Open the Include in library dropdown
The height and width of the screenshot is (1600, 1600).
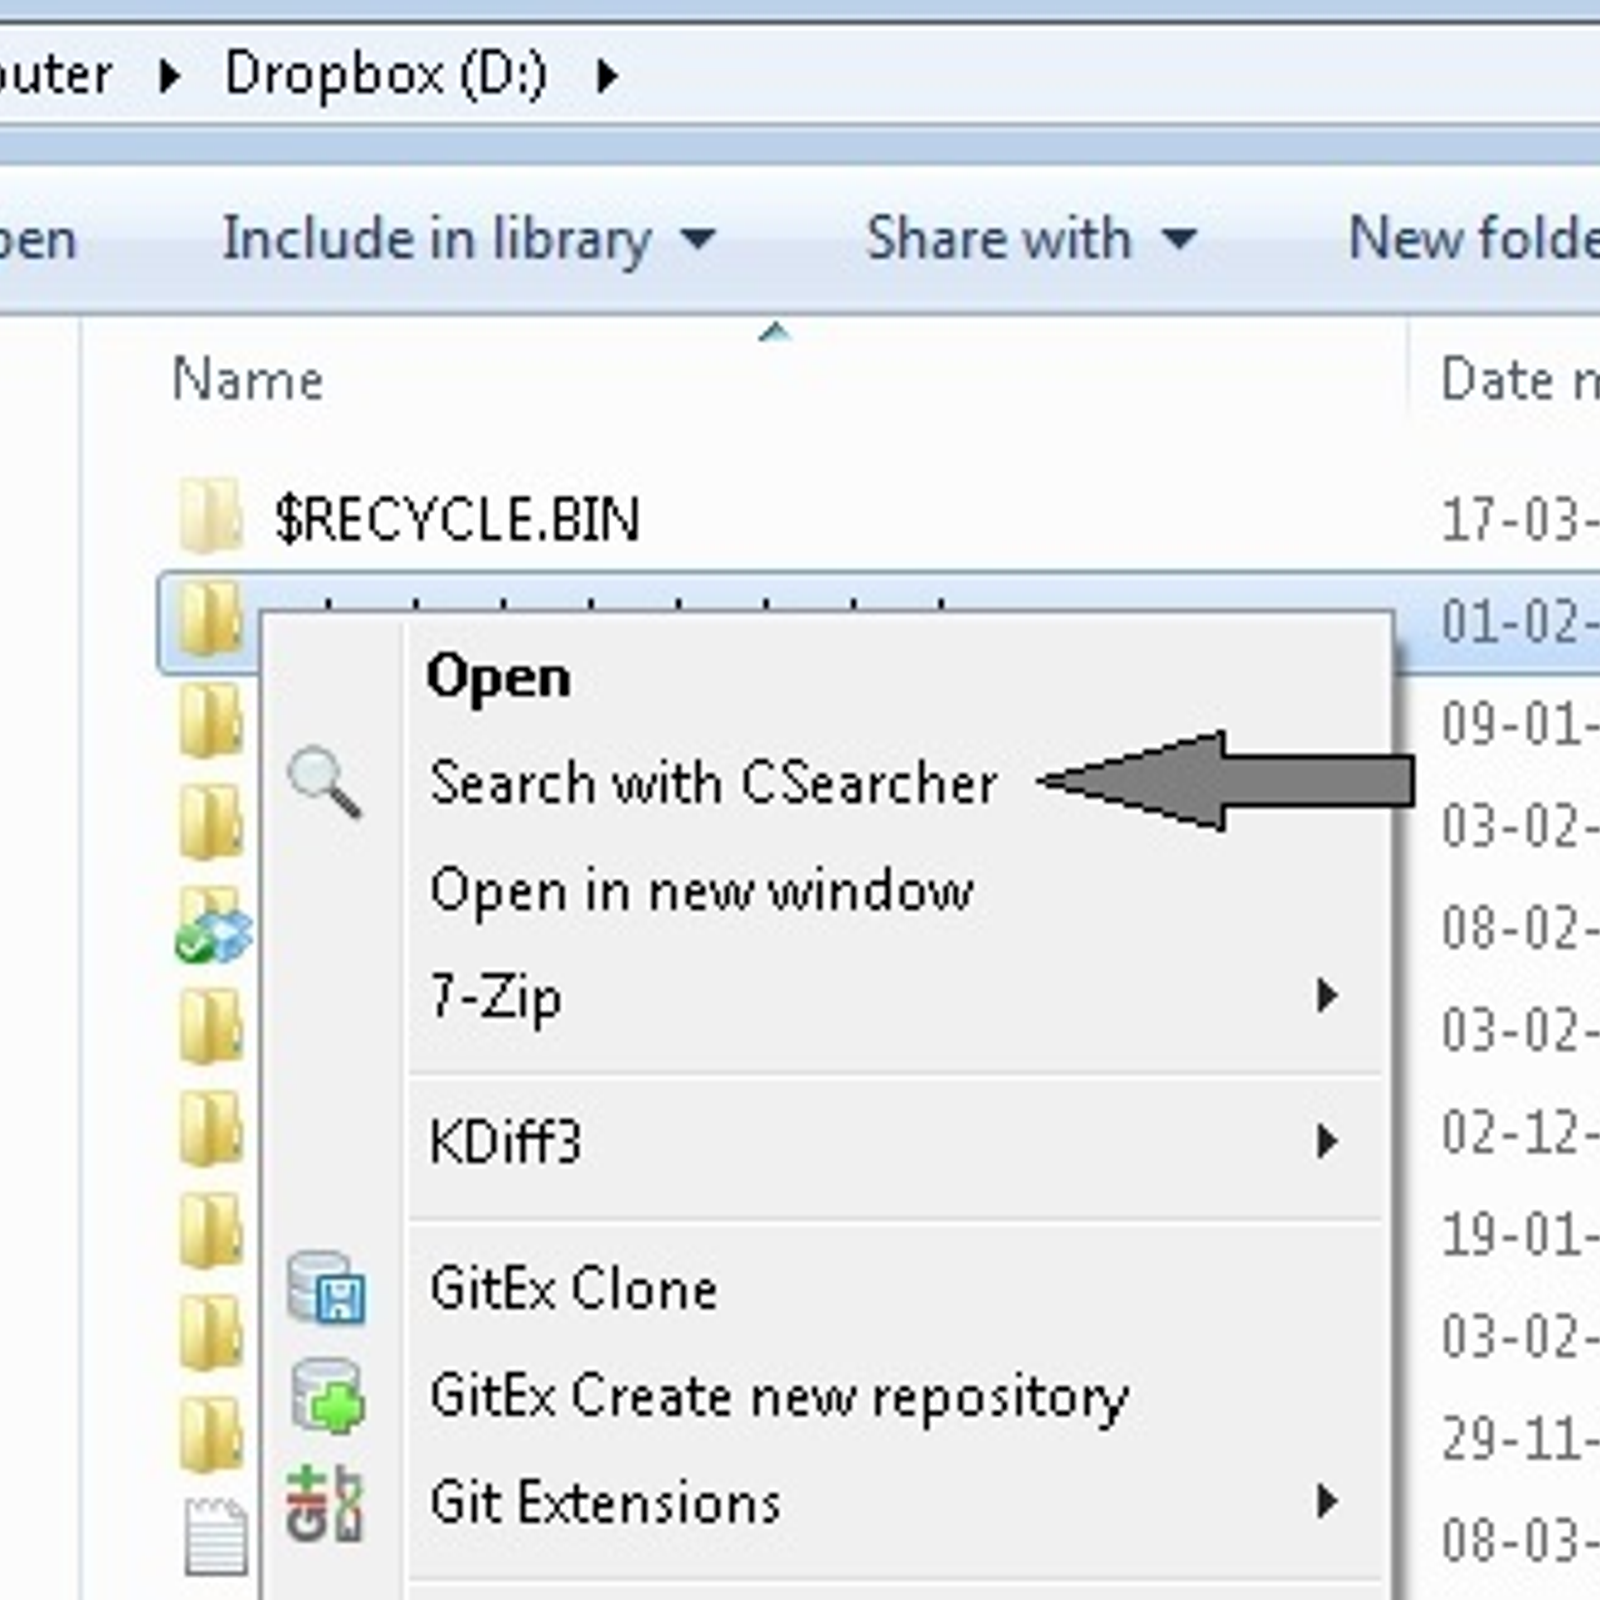(x=468, y=240)
